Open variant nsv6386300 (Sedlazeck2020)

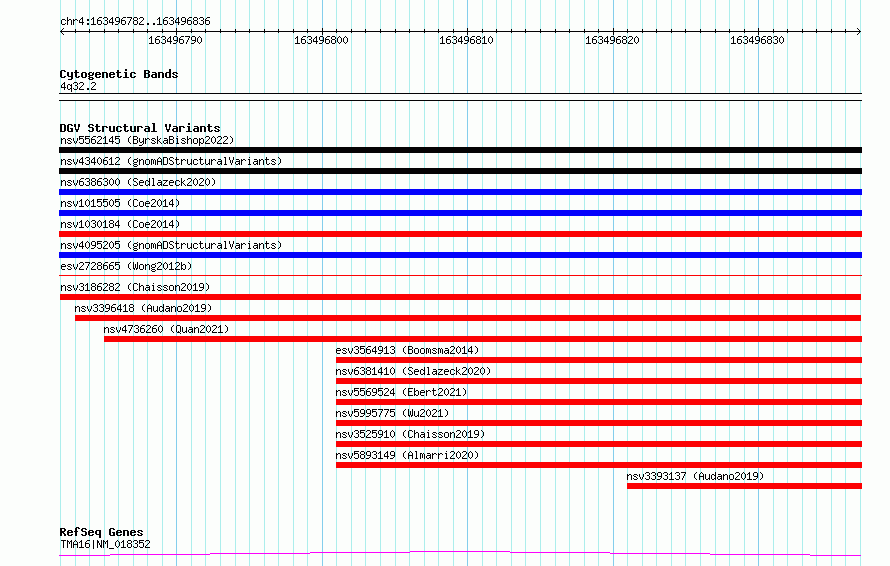click(138, 182)
